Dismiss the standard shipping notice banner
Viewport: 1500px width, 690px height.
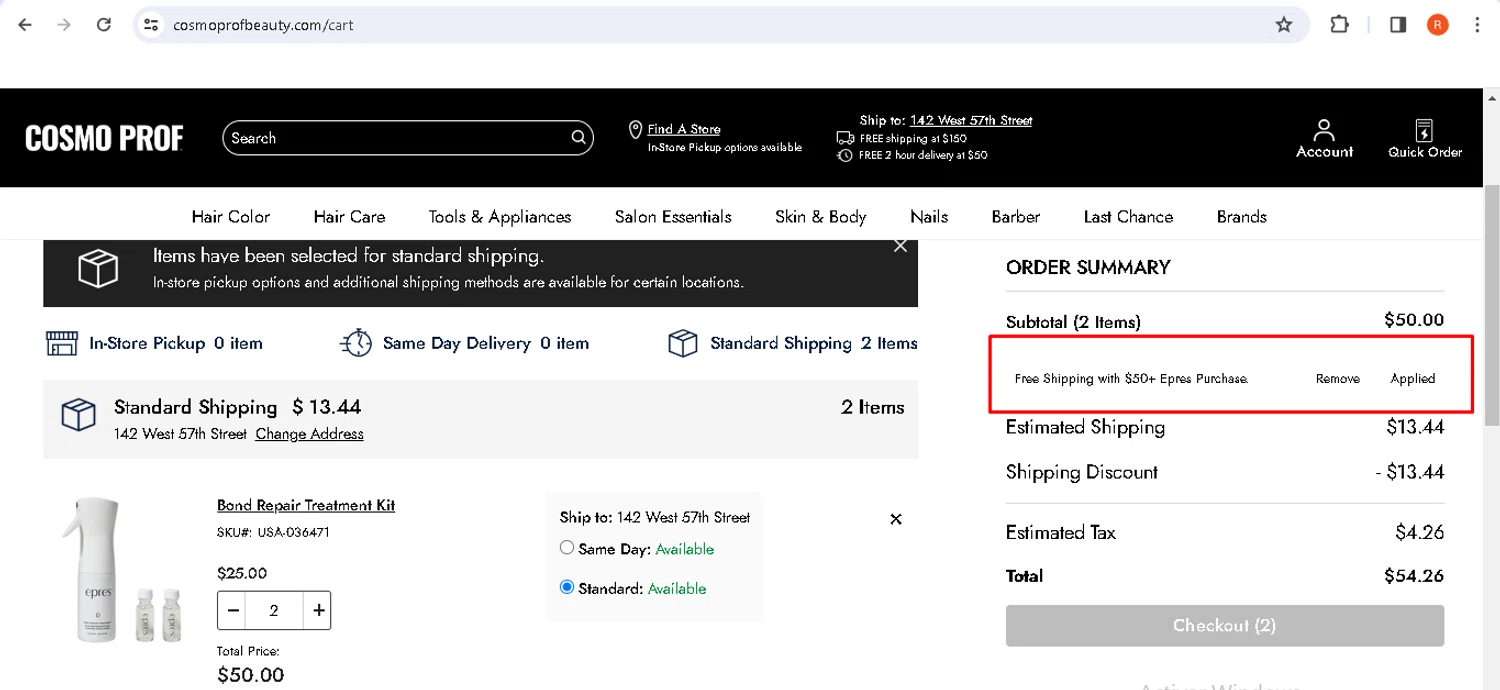click(900, 246)
